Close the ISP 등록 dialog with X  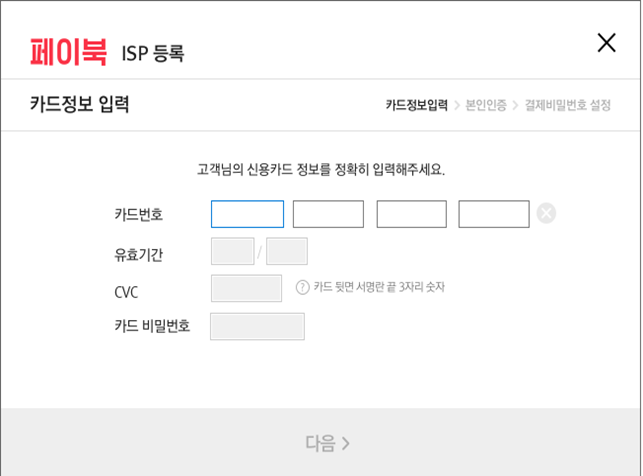pyautogui.click(x=606, y=43)
